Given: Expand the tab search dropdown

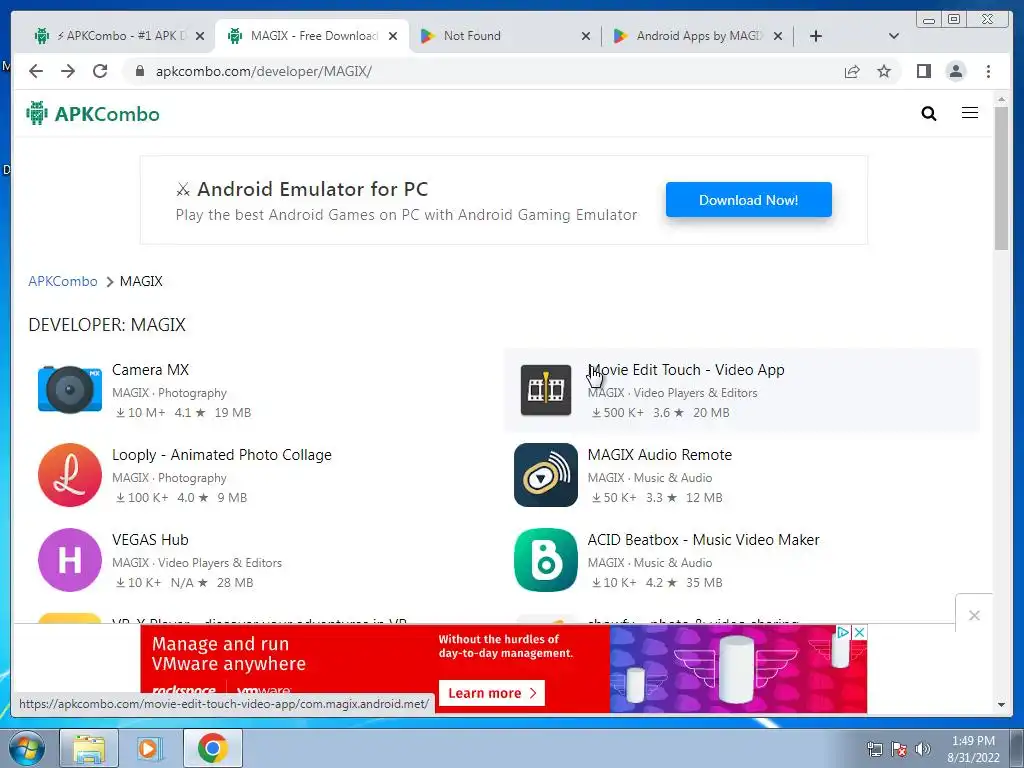Looking at the screenshot, I should [x=894, y=36].
